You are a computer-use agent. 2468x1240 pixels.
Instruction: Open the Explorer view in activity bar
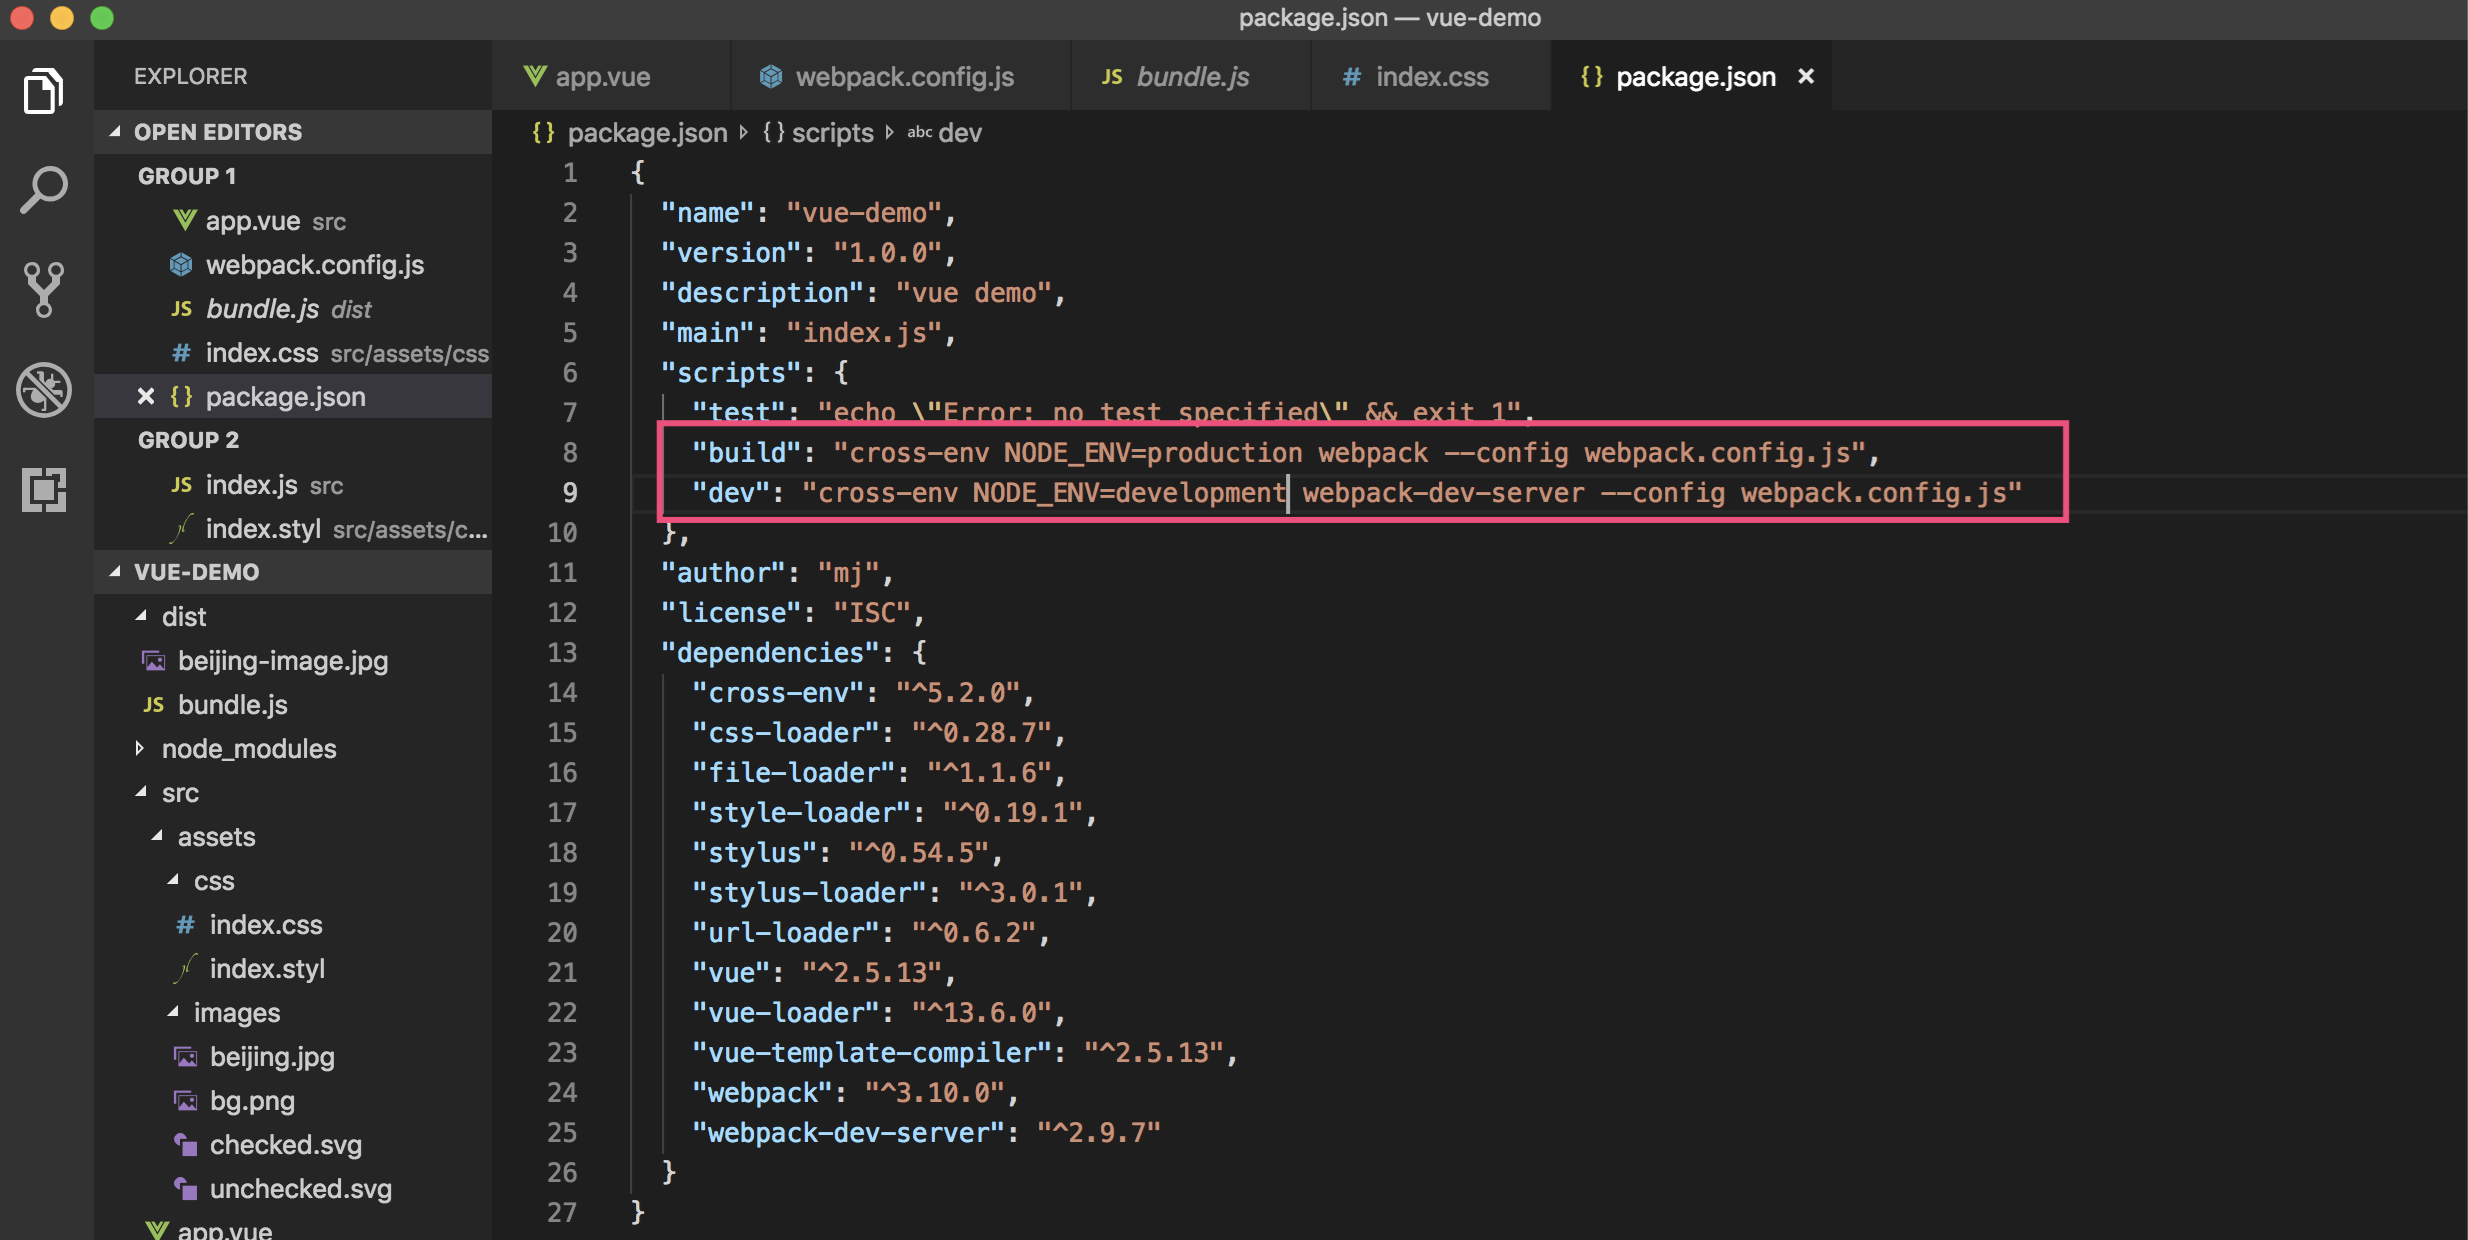[x=43, y=91]
